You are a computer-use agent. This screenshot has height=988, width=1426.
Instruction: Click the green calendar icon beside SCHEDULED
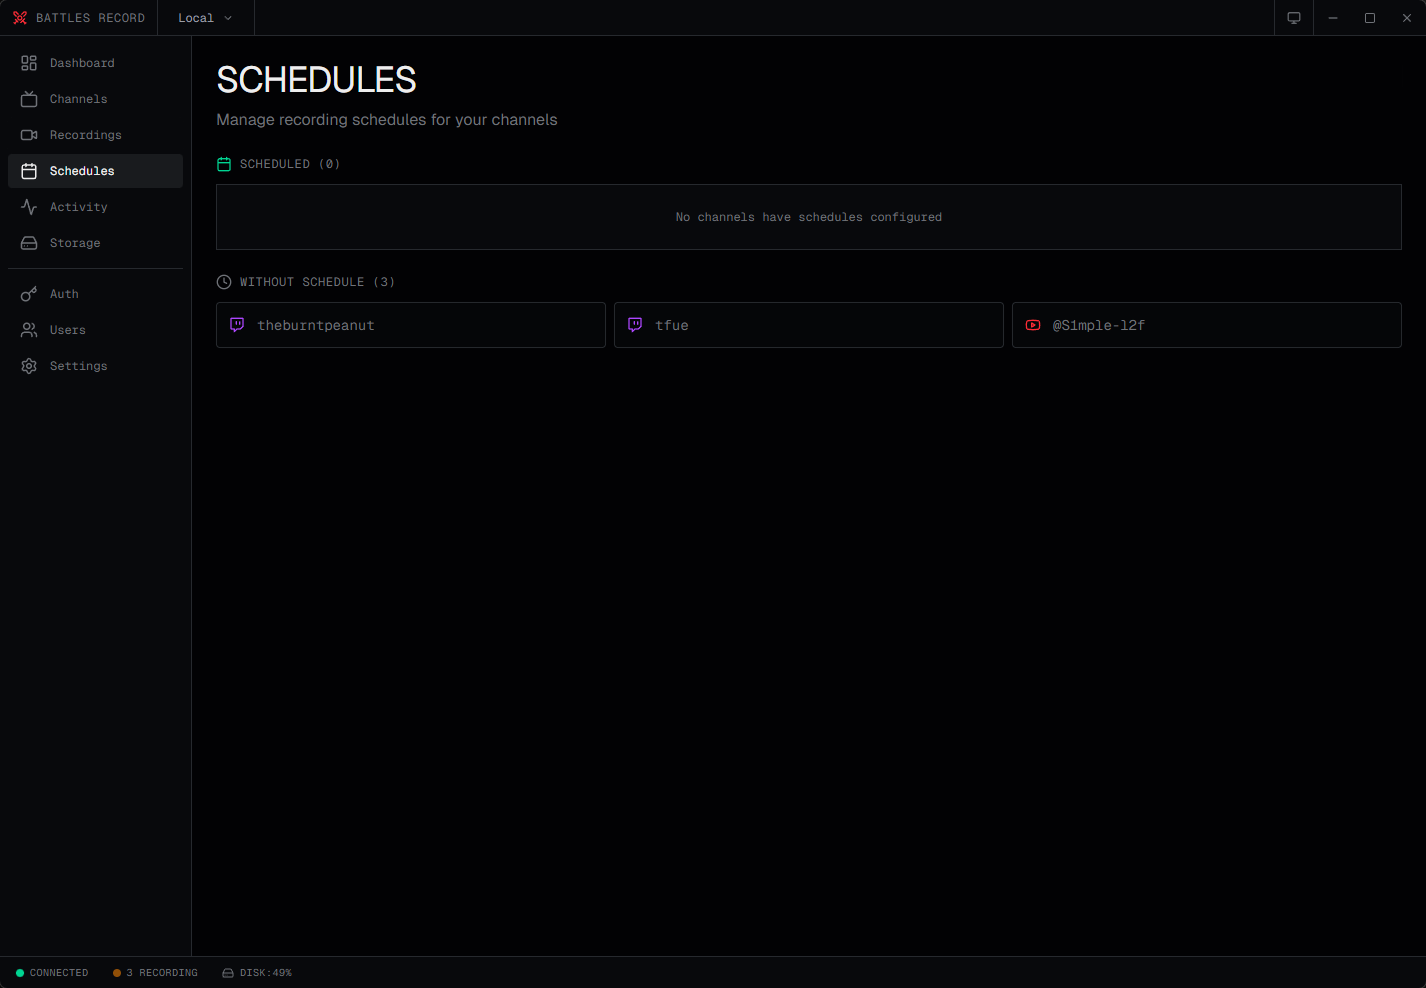(224, 163)
